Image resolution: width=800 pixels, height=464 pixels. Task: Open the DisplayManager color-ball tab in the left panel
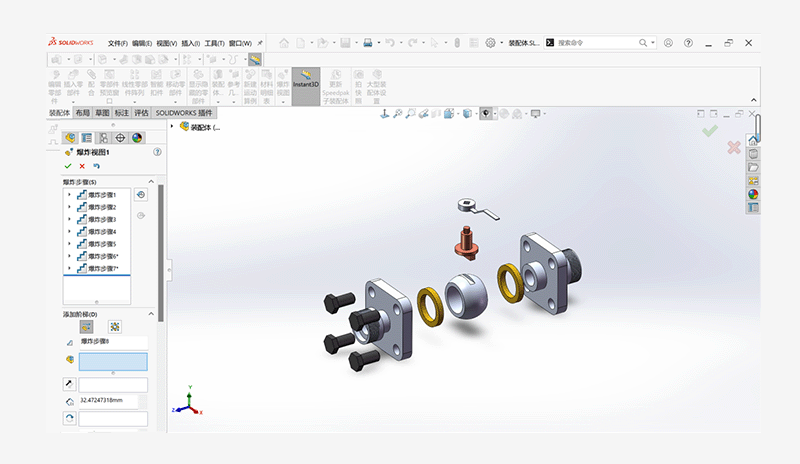coord(137,138)
